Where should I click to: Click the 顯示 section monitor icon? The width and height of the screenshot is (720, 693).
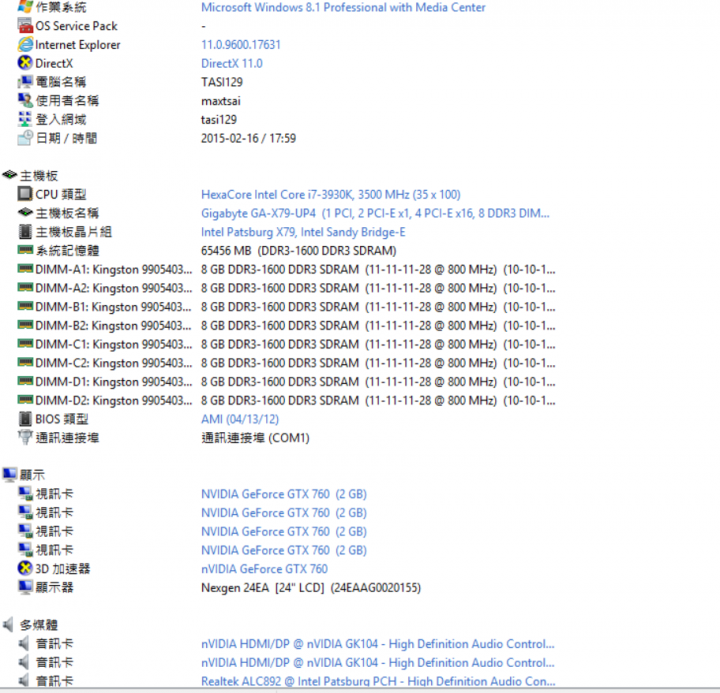10,474
